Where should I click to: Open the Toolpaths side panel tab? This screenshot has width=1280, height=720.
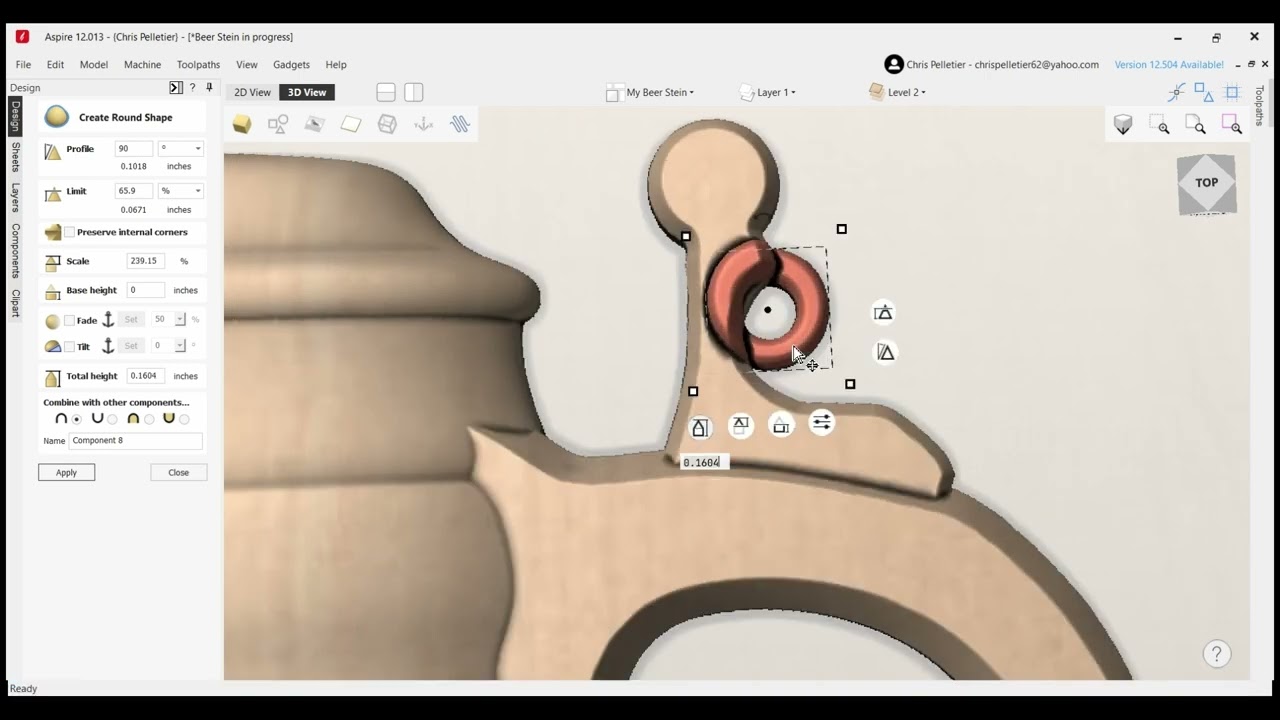tap(1259, 106)
